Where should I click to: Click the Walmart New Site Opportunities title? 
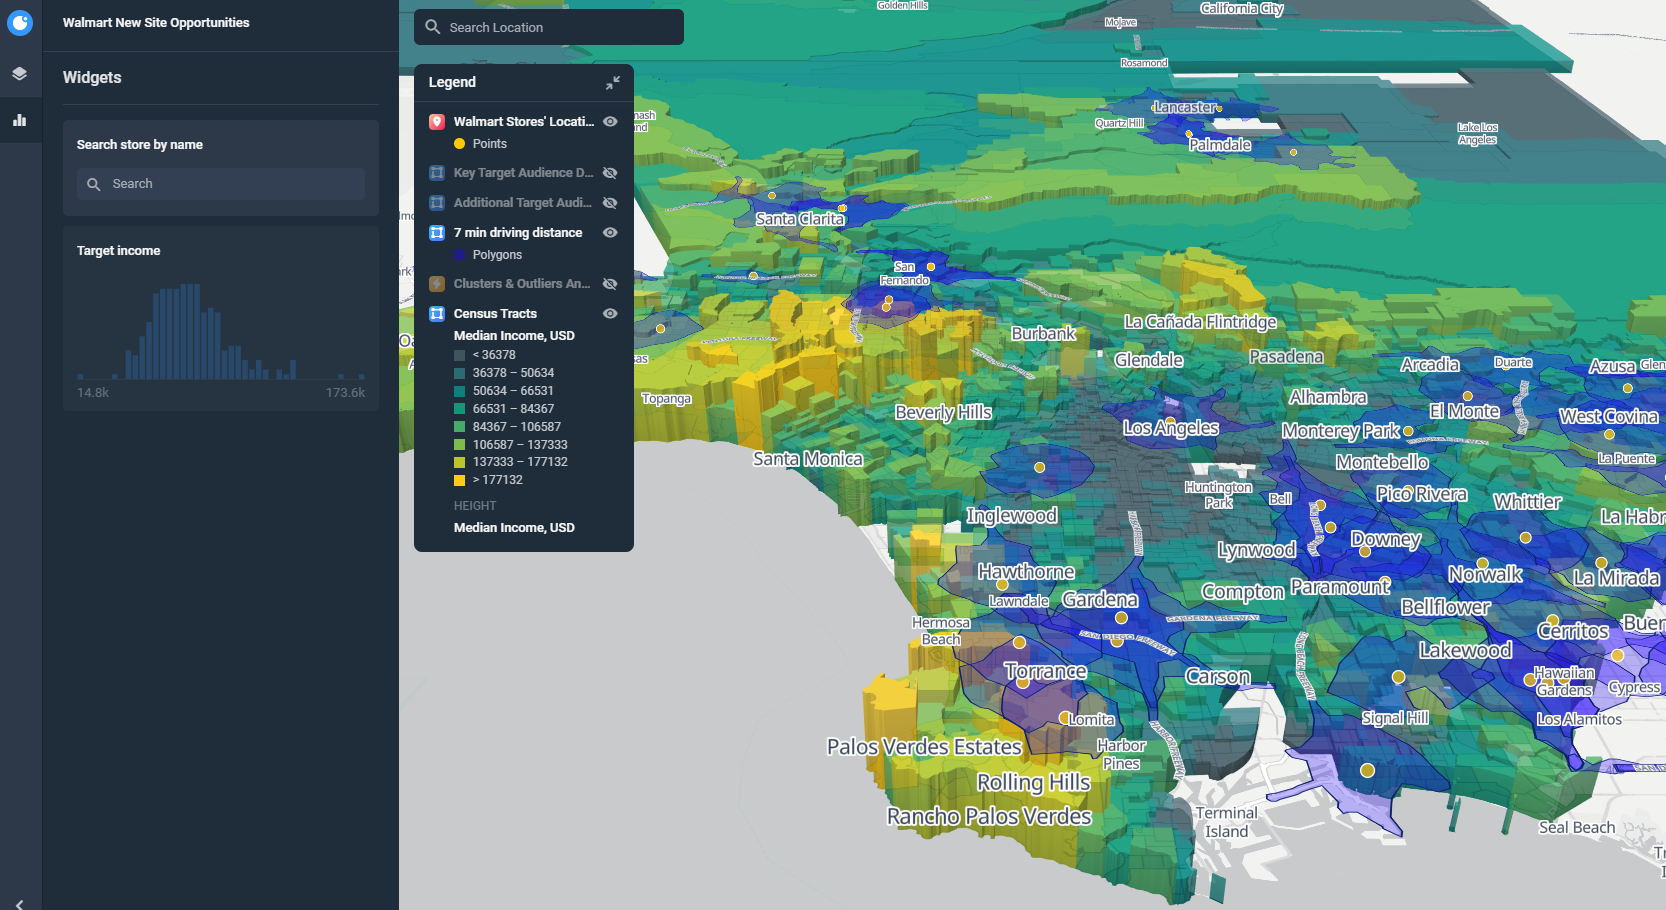[155, 22]
